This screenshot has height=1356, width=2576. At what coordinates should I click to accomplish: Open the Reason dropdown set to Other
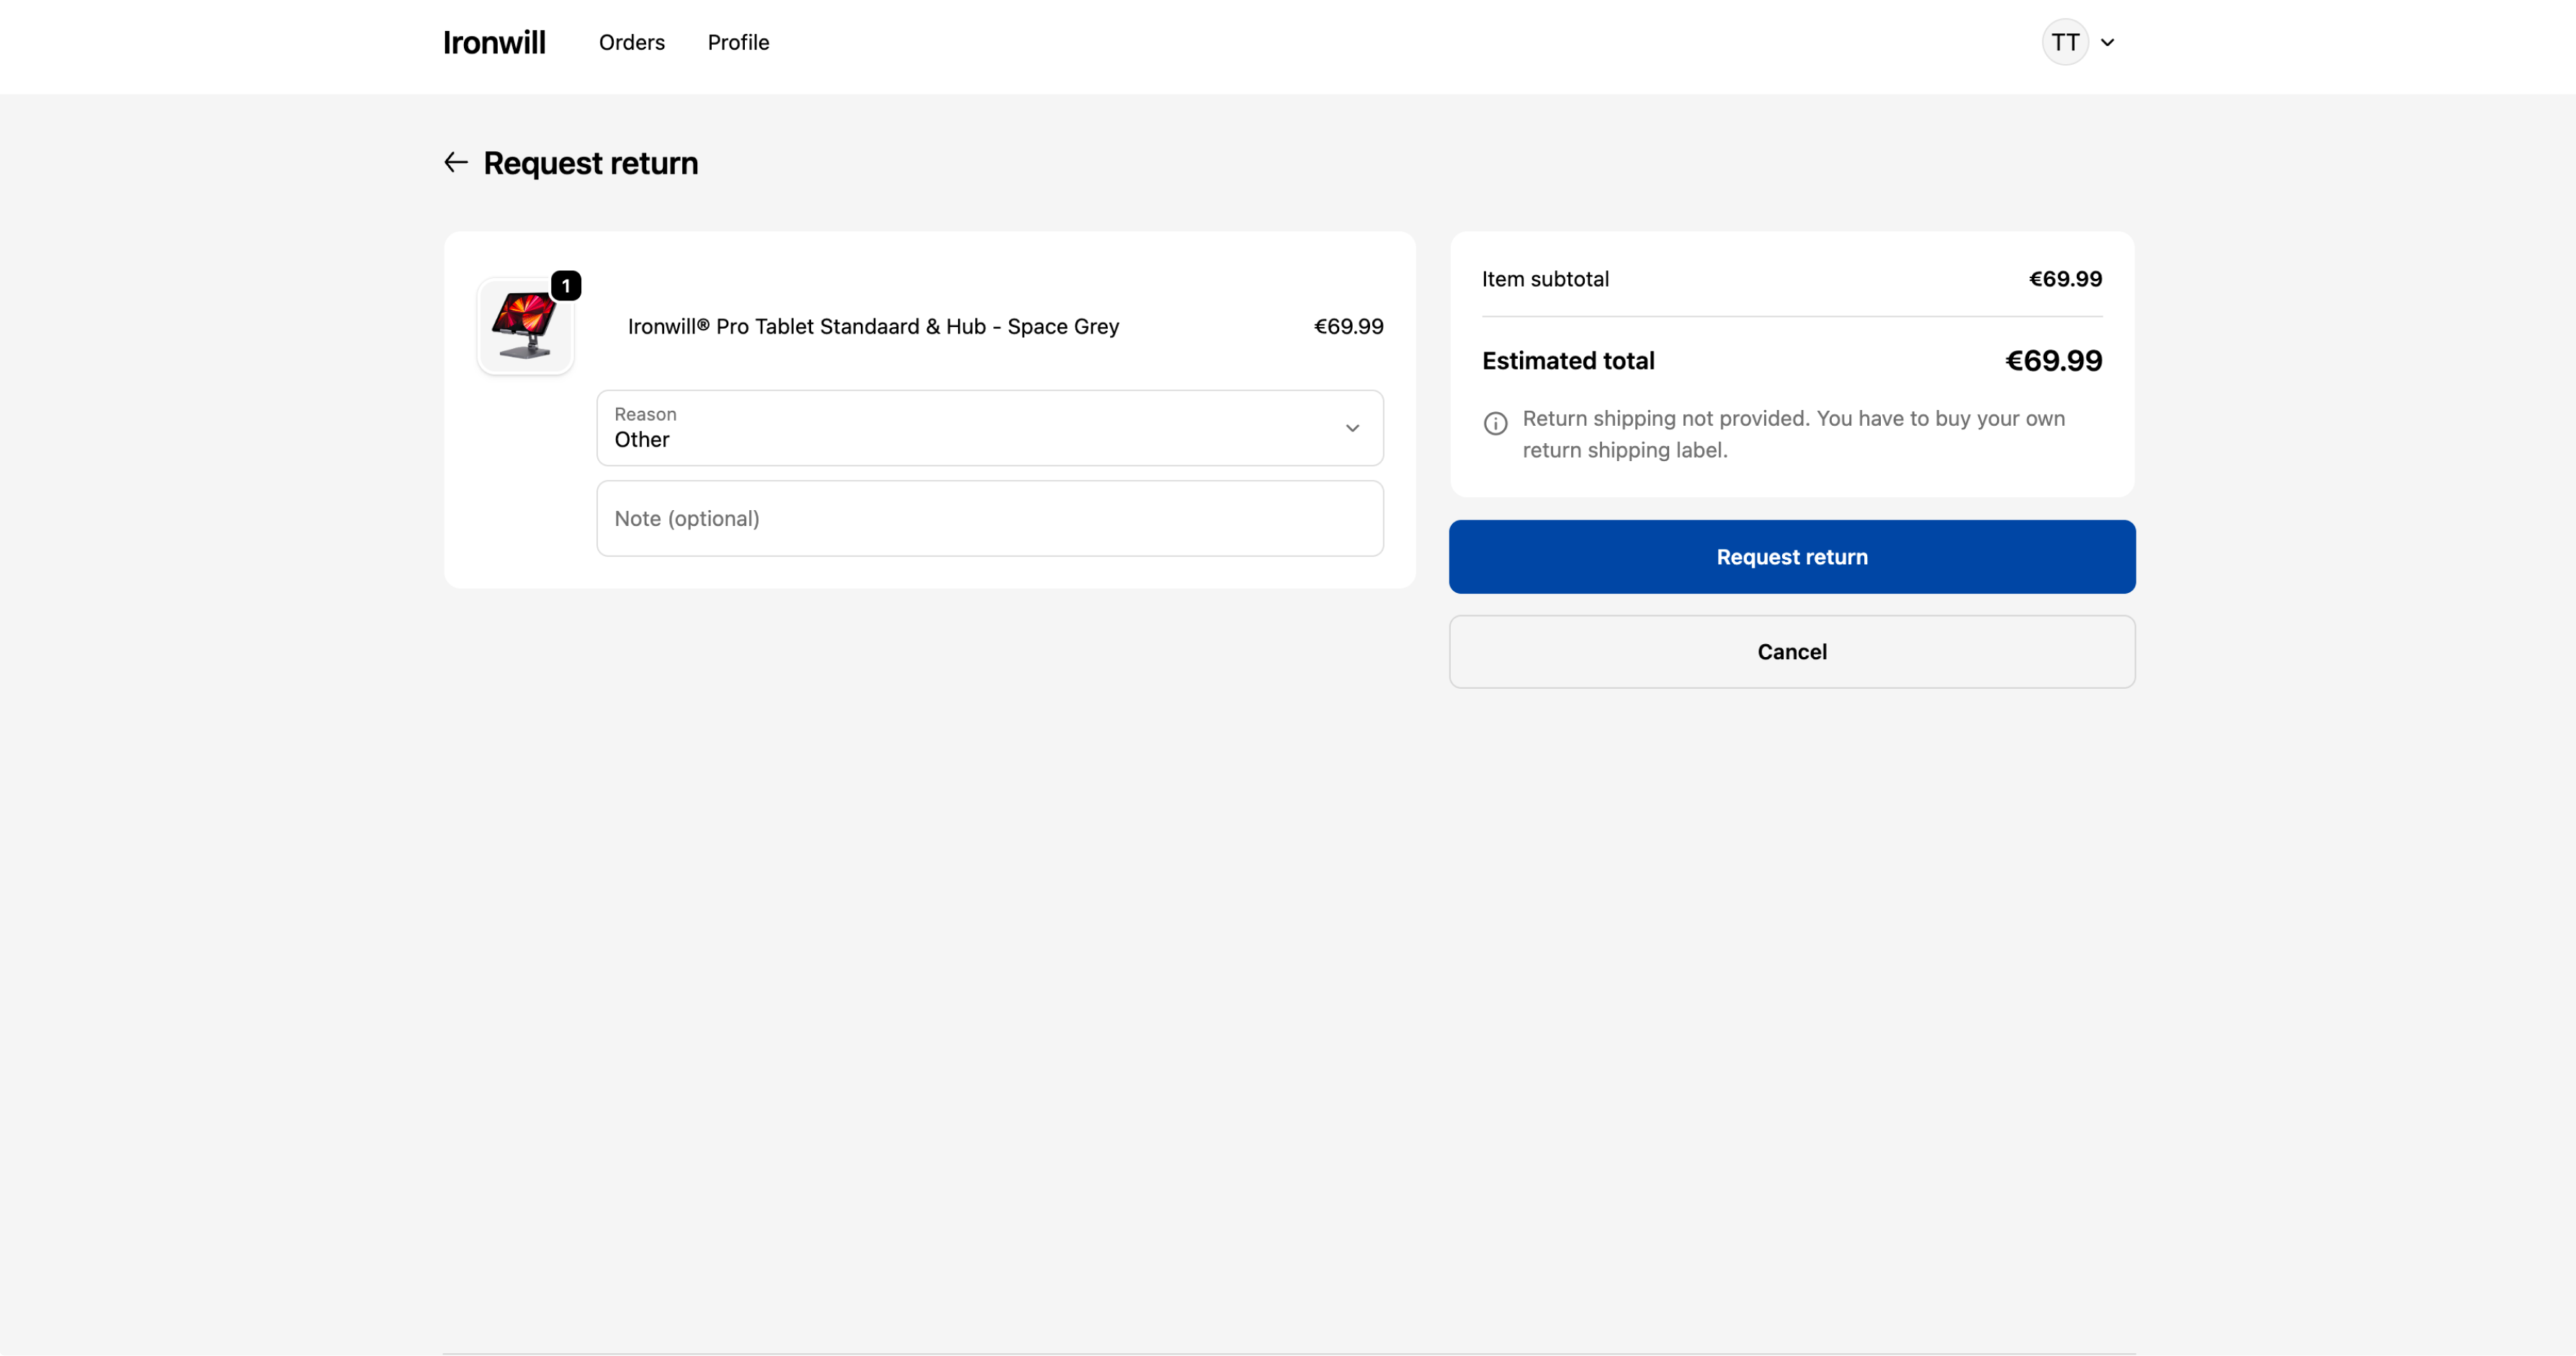[990, 428]
